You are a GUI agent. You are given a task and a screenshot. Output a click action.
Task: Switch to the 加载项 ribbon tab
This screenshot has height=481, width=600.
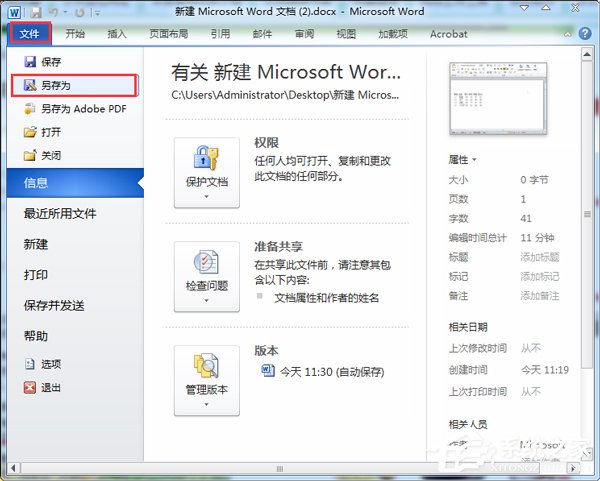(393, 34)
